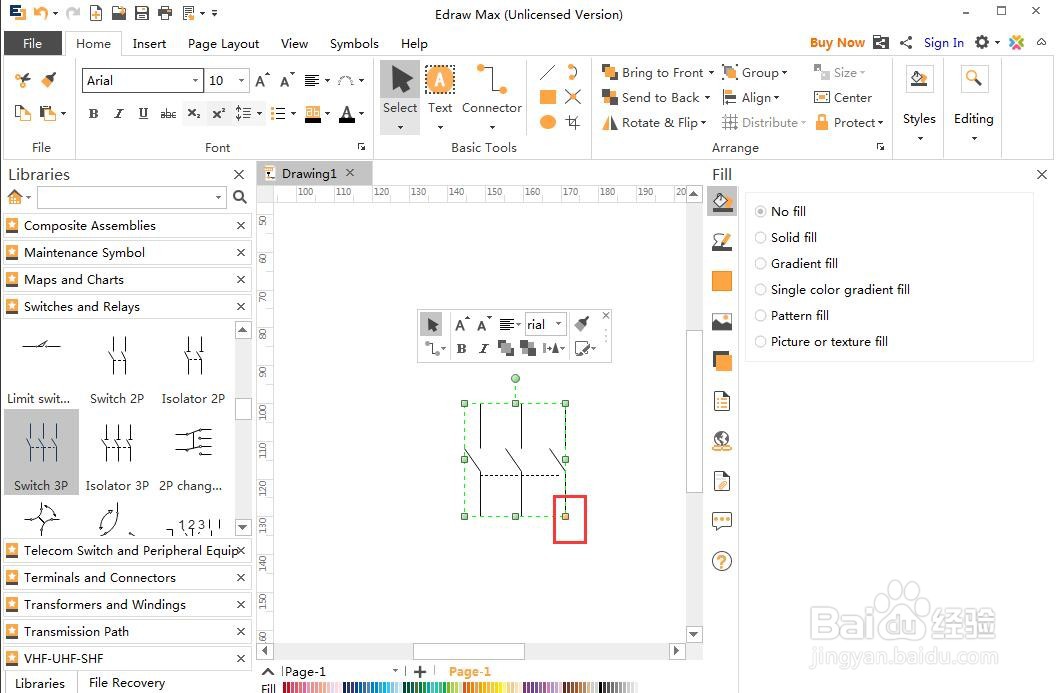Click the canvas scroll down arrow
1056x693 pixels.
694,634
